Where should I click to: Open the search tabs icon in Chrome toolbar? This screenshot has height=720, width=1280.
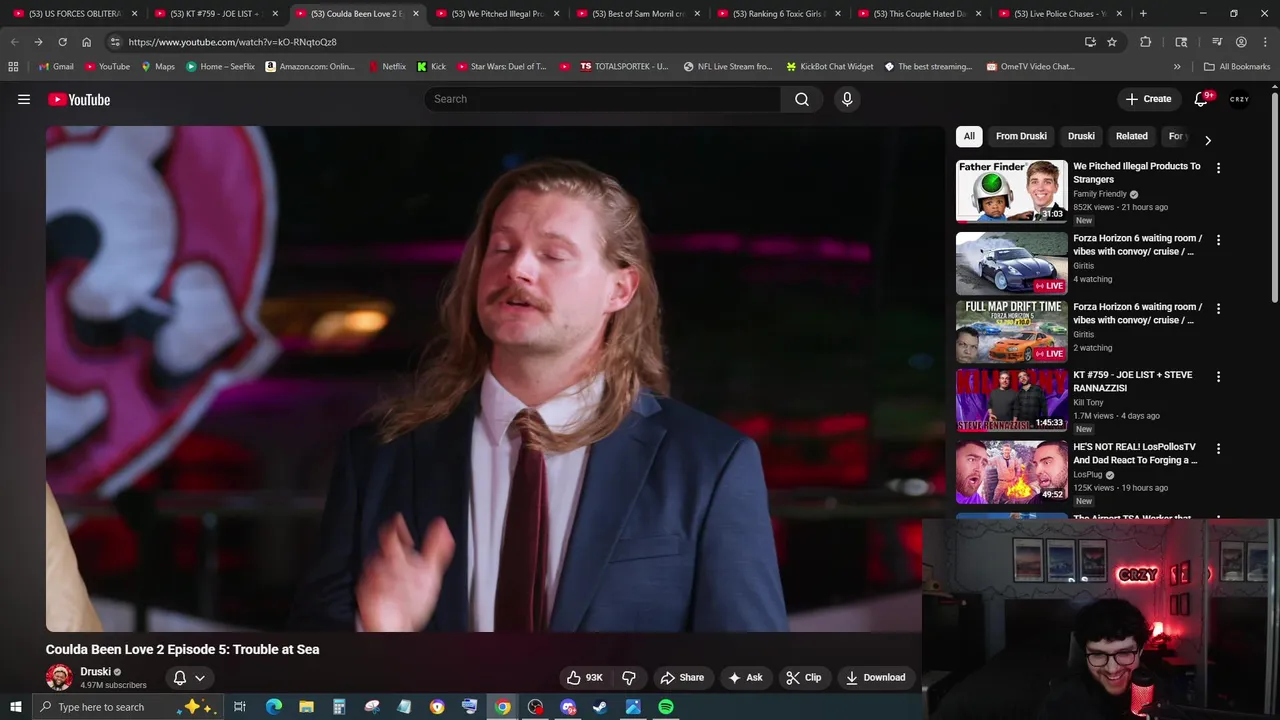1181,42
